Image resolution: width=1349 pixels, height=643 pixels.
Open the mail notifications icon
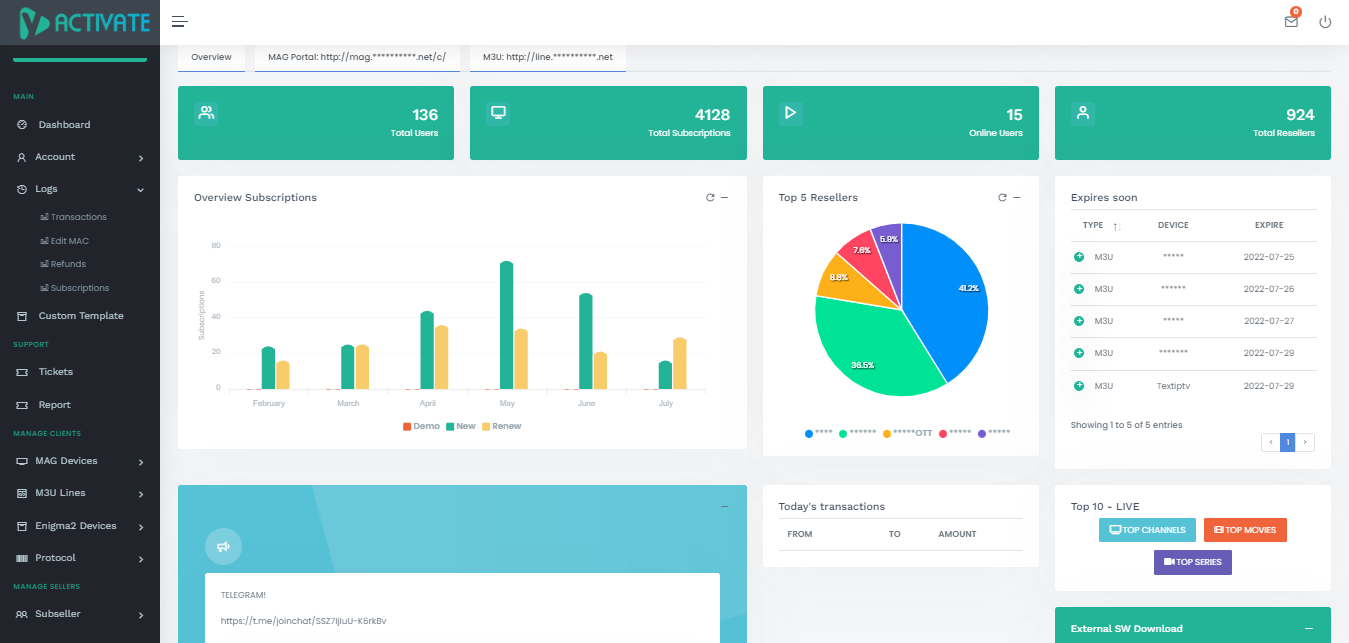pyautogui.click(x=1291, y=21)
